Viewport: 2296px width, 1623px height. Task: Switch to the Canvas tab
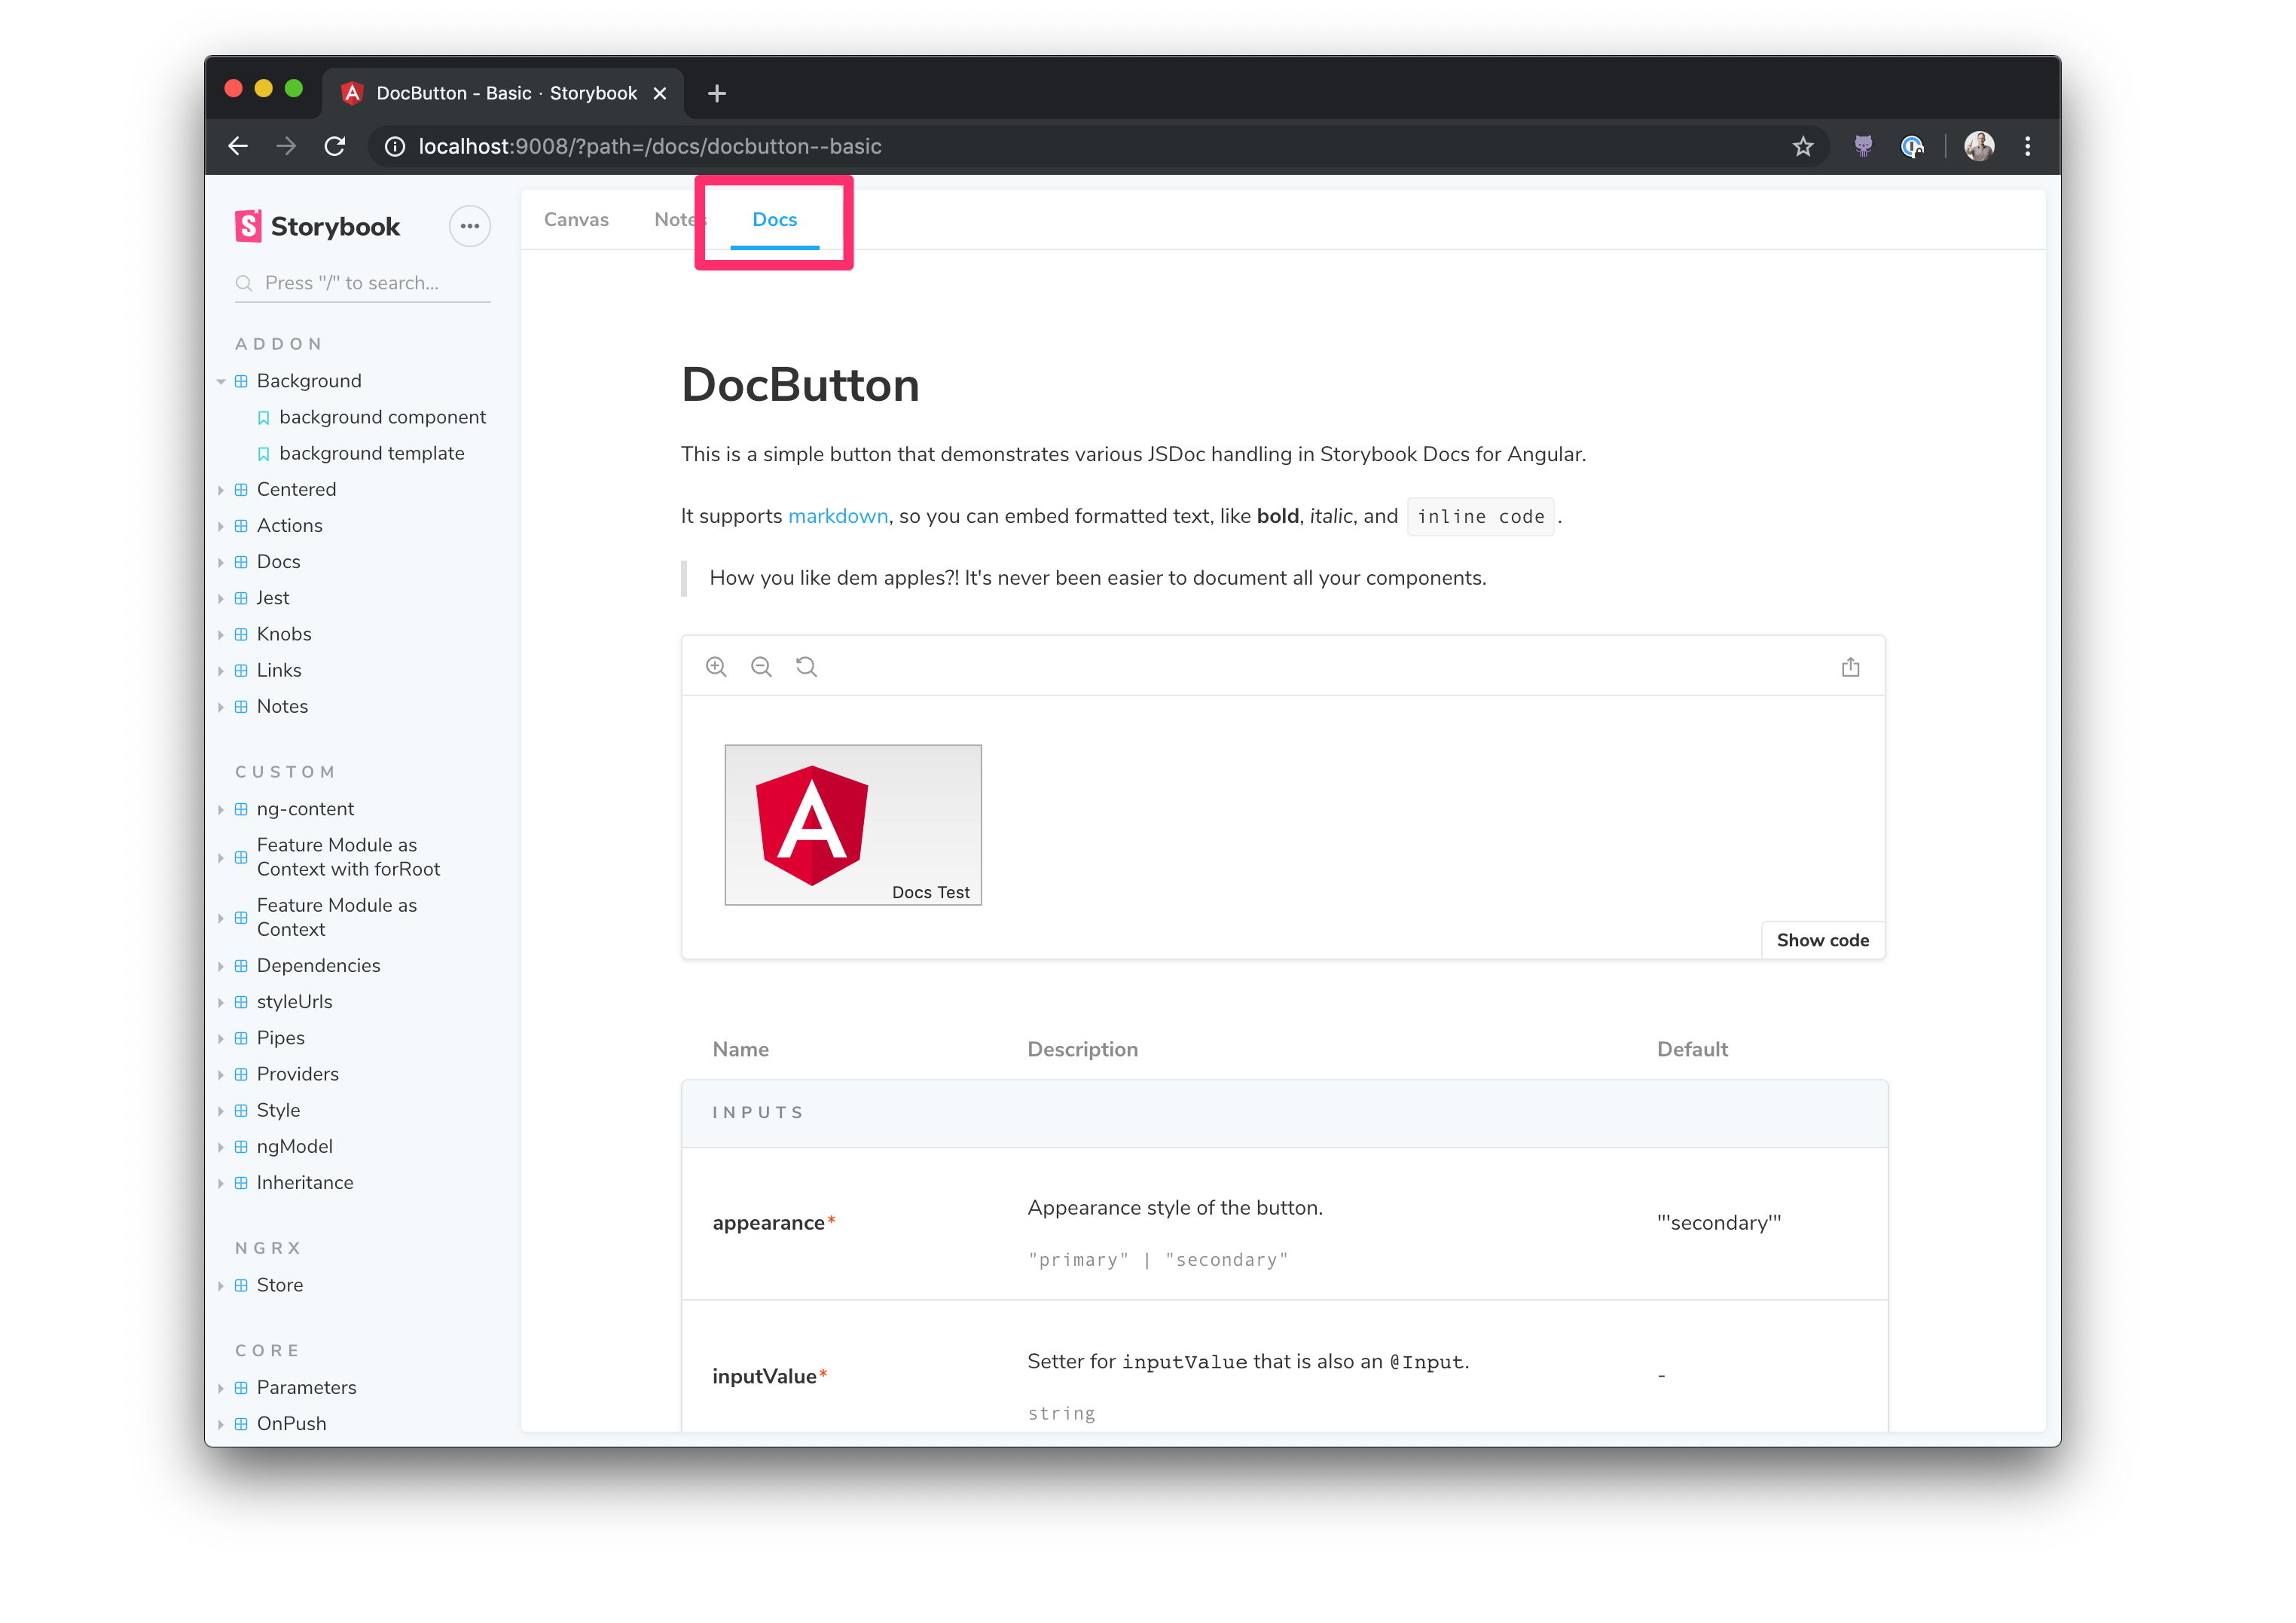576,219
